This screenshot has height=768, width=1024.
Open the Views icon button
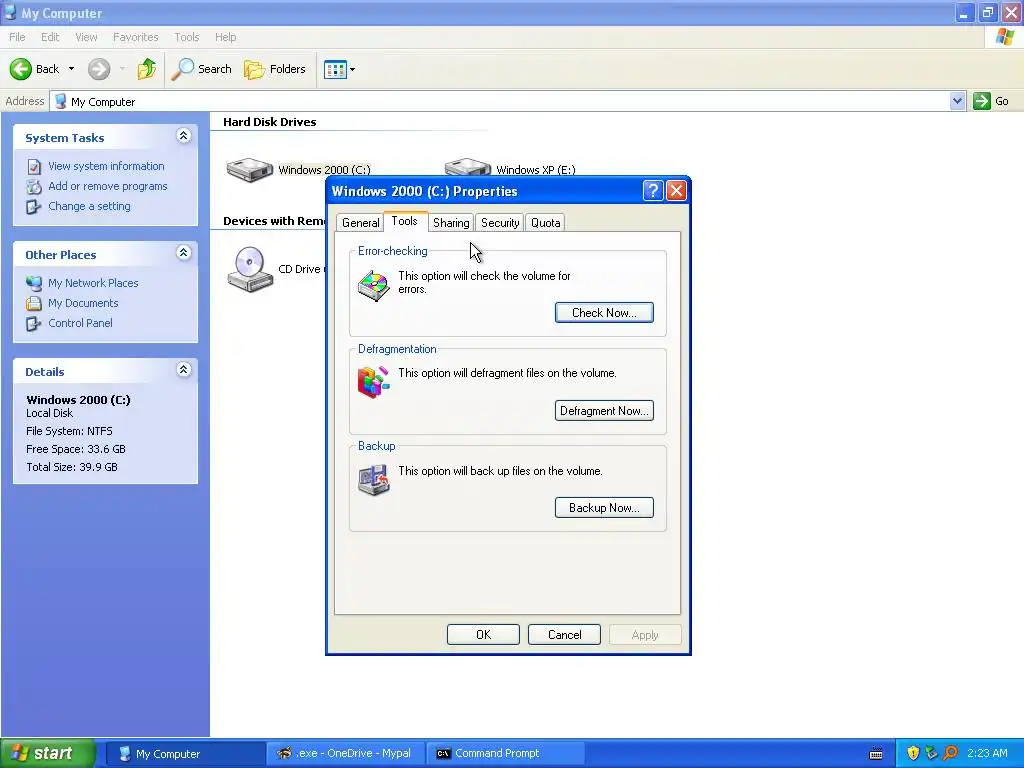pyautogui.click(x=335, y=69)
